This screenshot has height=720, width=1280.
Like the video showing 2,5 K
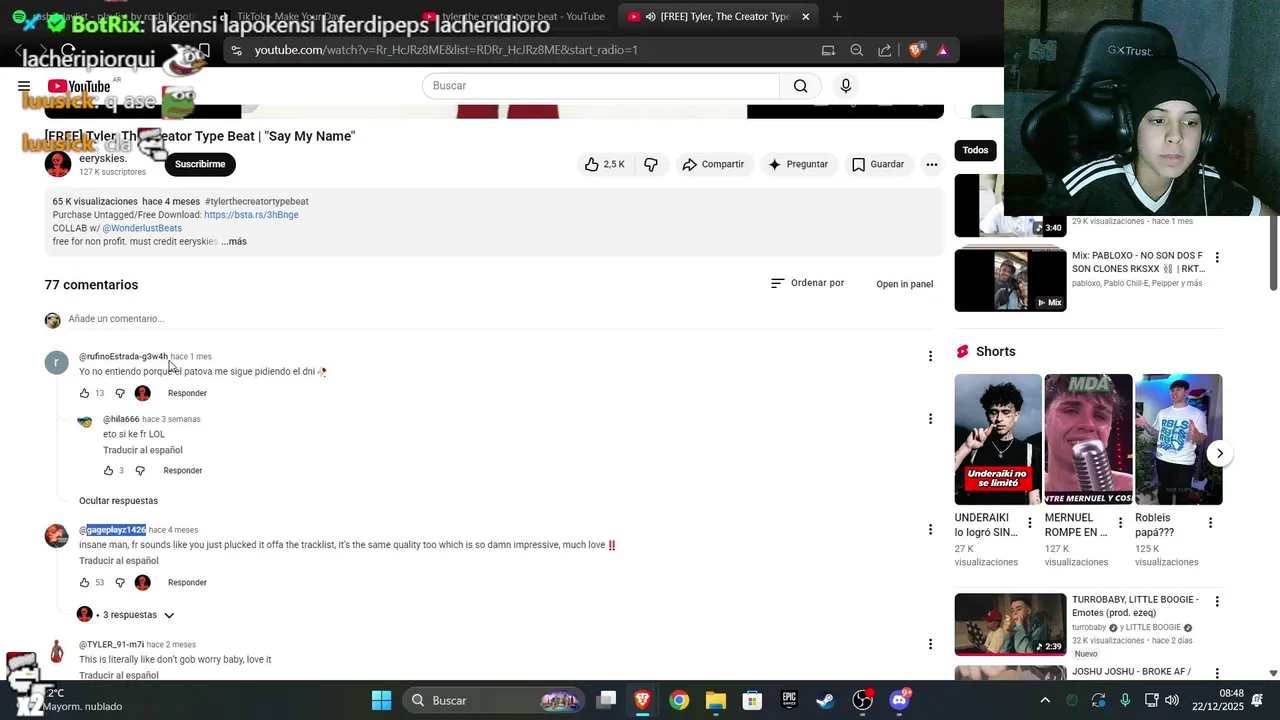coord(605,164)
